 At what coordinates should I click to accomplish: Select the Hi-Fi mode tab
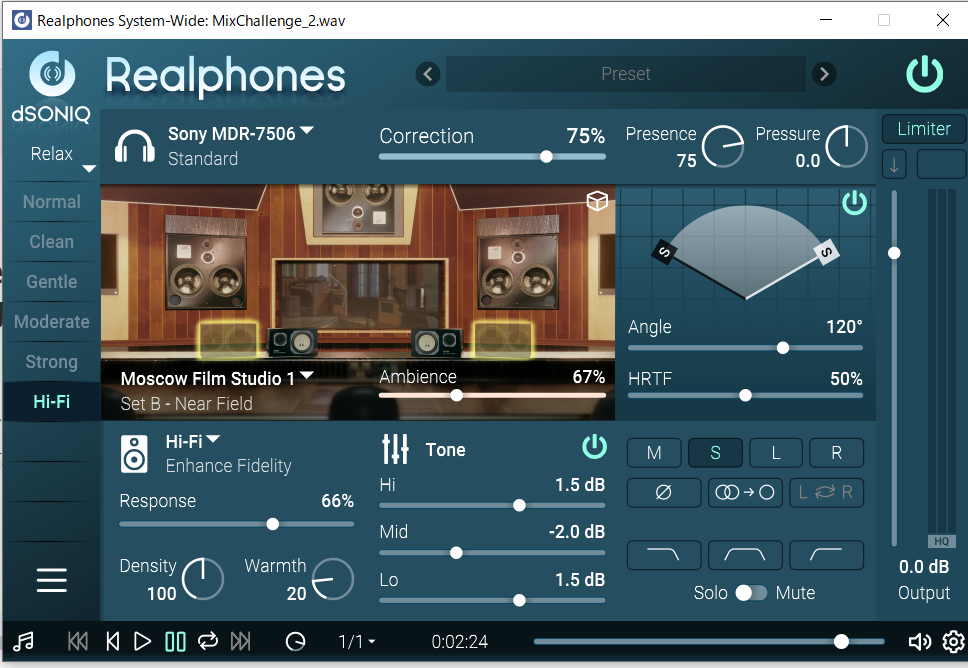[52, 402]
